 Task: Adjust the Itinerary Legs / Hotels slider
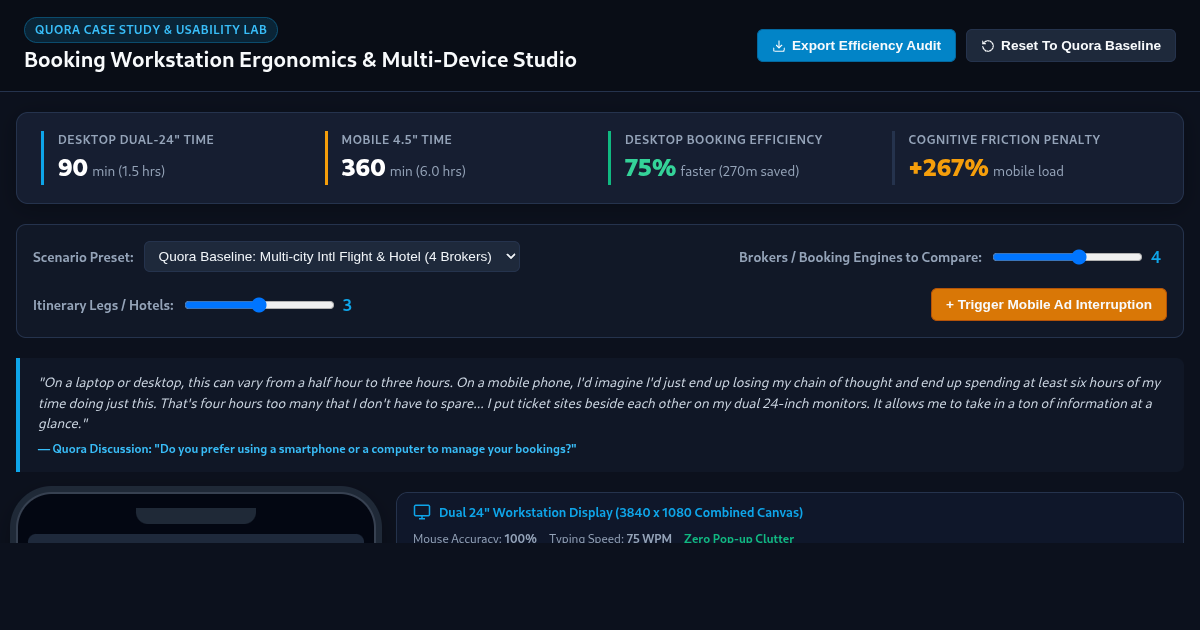point(259,305)
